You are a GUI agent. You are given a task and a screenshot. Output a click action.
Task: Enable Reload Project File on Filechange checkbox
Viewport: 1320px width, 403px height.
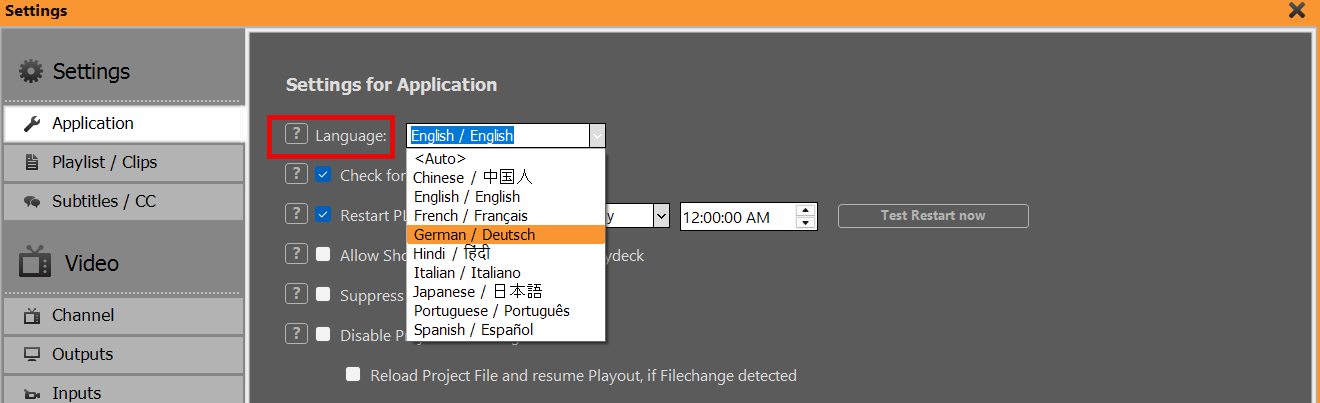[x=353, y=375]
